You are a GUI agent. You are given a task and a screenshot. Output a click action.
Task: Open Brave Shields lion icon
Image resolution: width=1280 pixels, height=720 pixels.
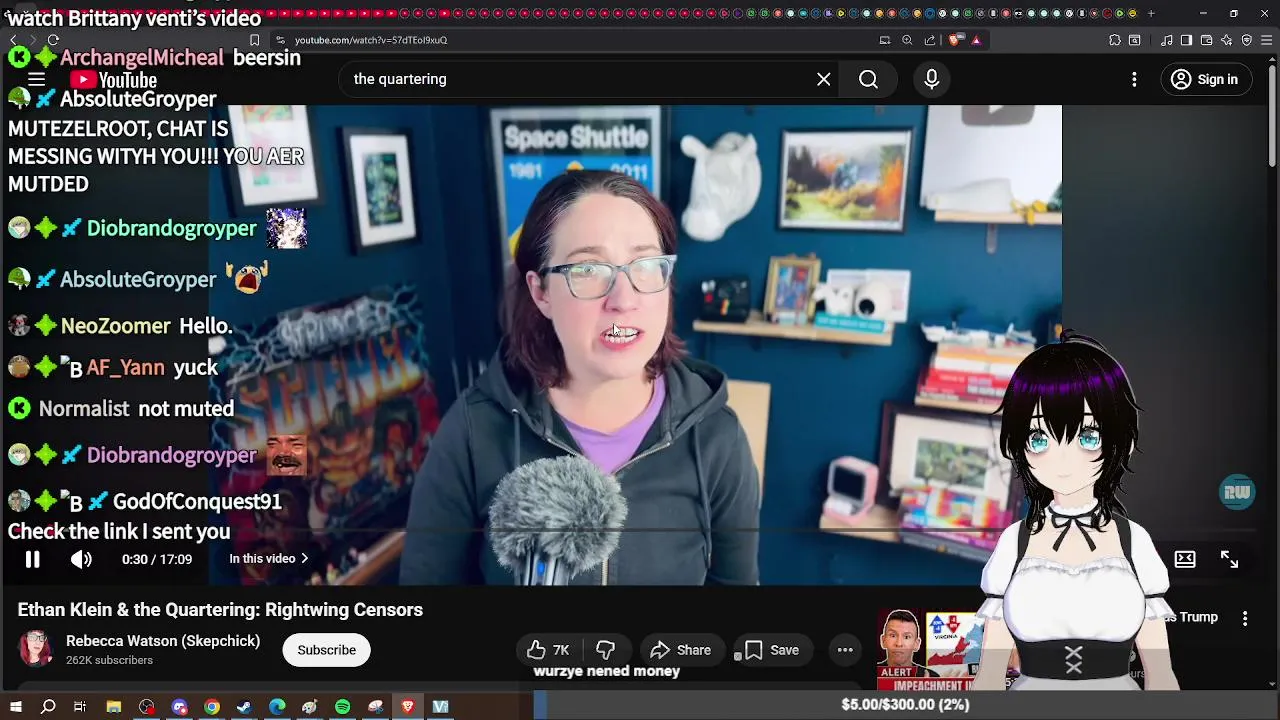(x=955, y=40)
